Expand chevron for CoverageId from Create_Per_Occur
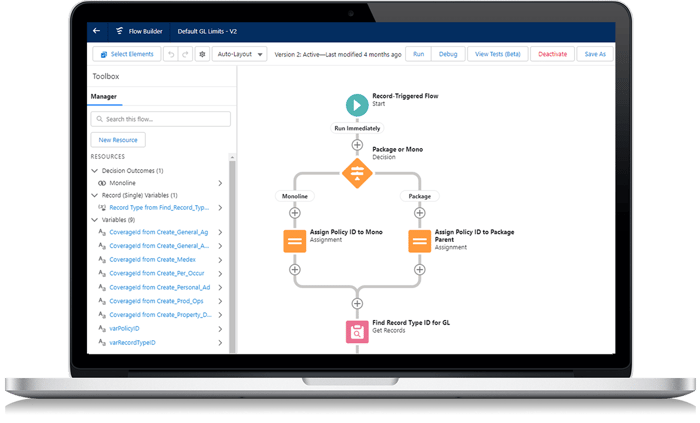The width and height of the screenshot is (700, 423). click(x=220, y=273)
